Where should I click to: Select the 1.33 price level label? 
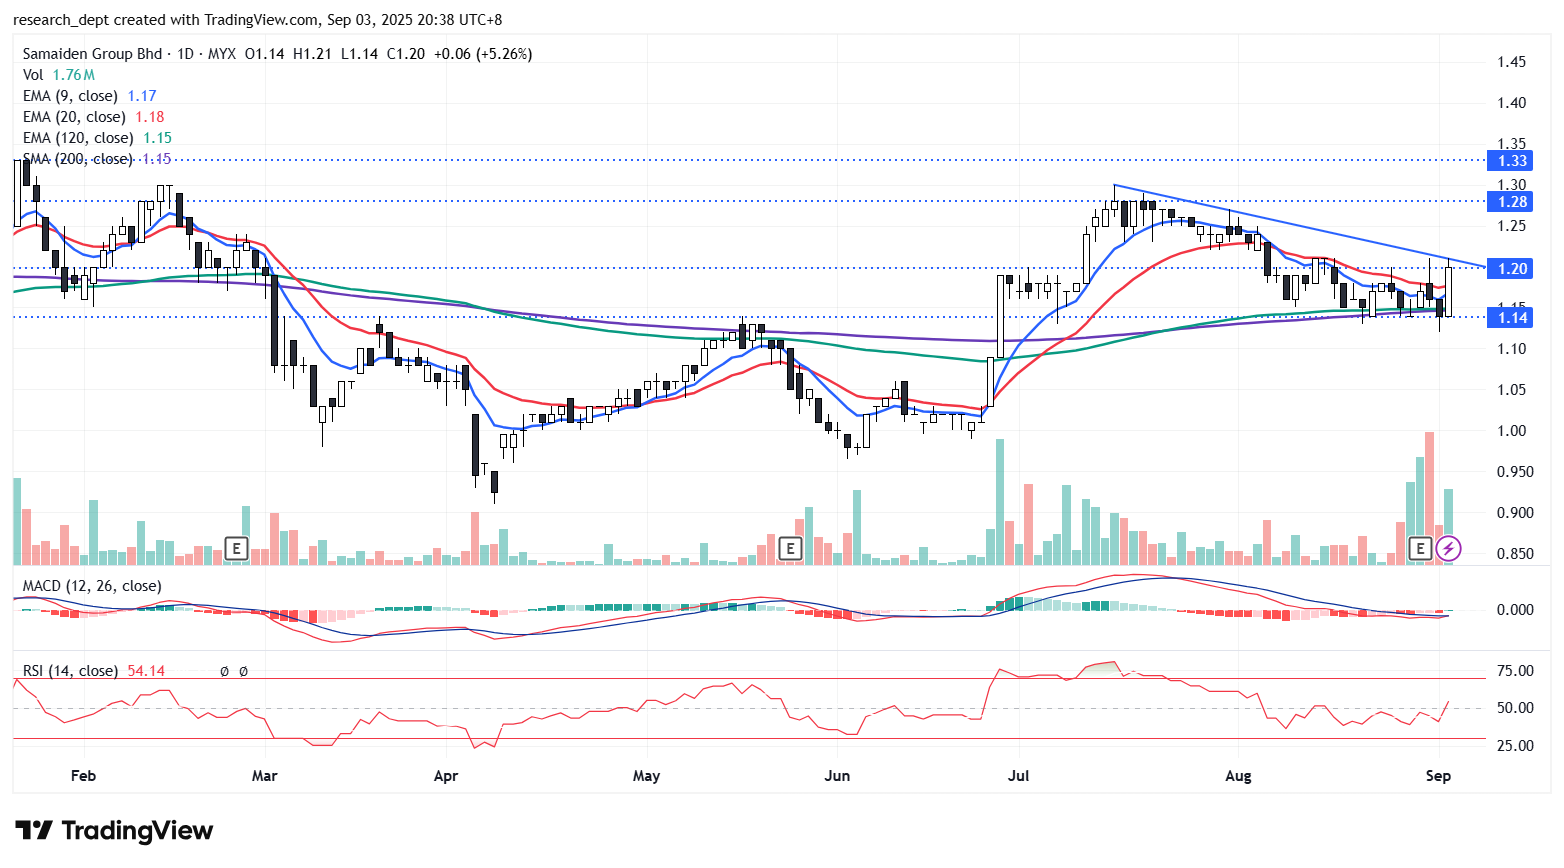coord(1511,161)
